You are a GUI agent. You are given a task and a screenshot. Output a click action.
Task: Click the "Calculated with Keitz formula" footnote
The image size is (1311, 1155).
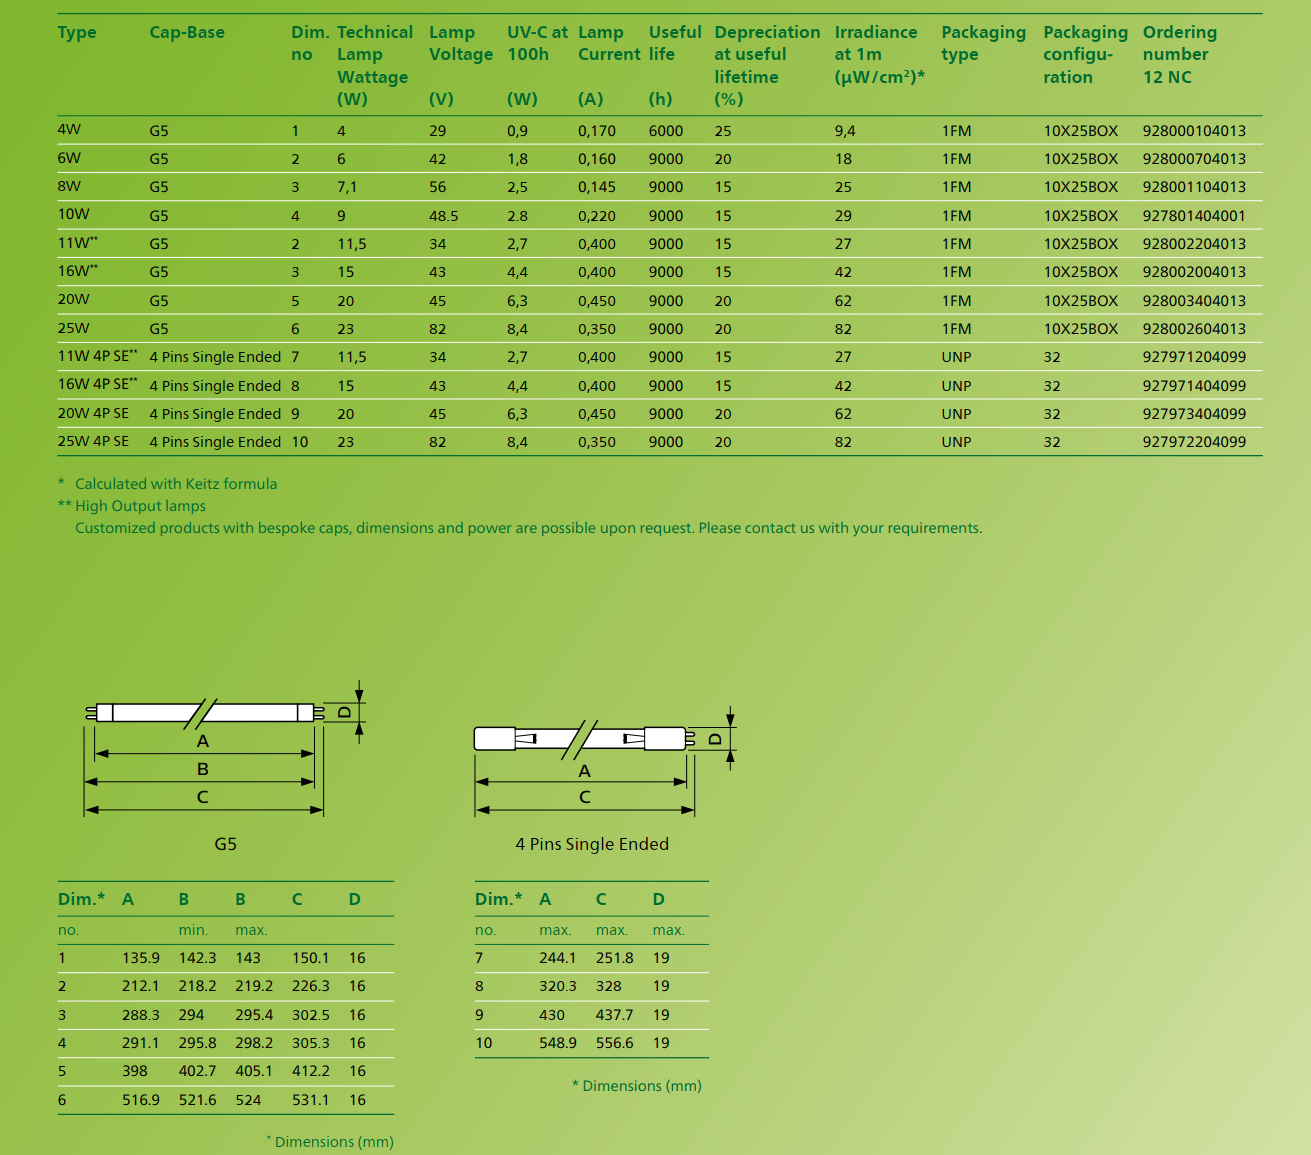click(x=176, y=484)
